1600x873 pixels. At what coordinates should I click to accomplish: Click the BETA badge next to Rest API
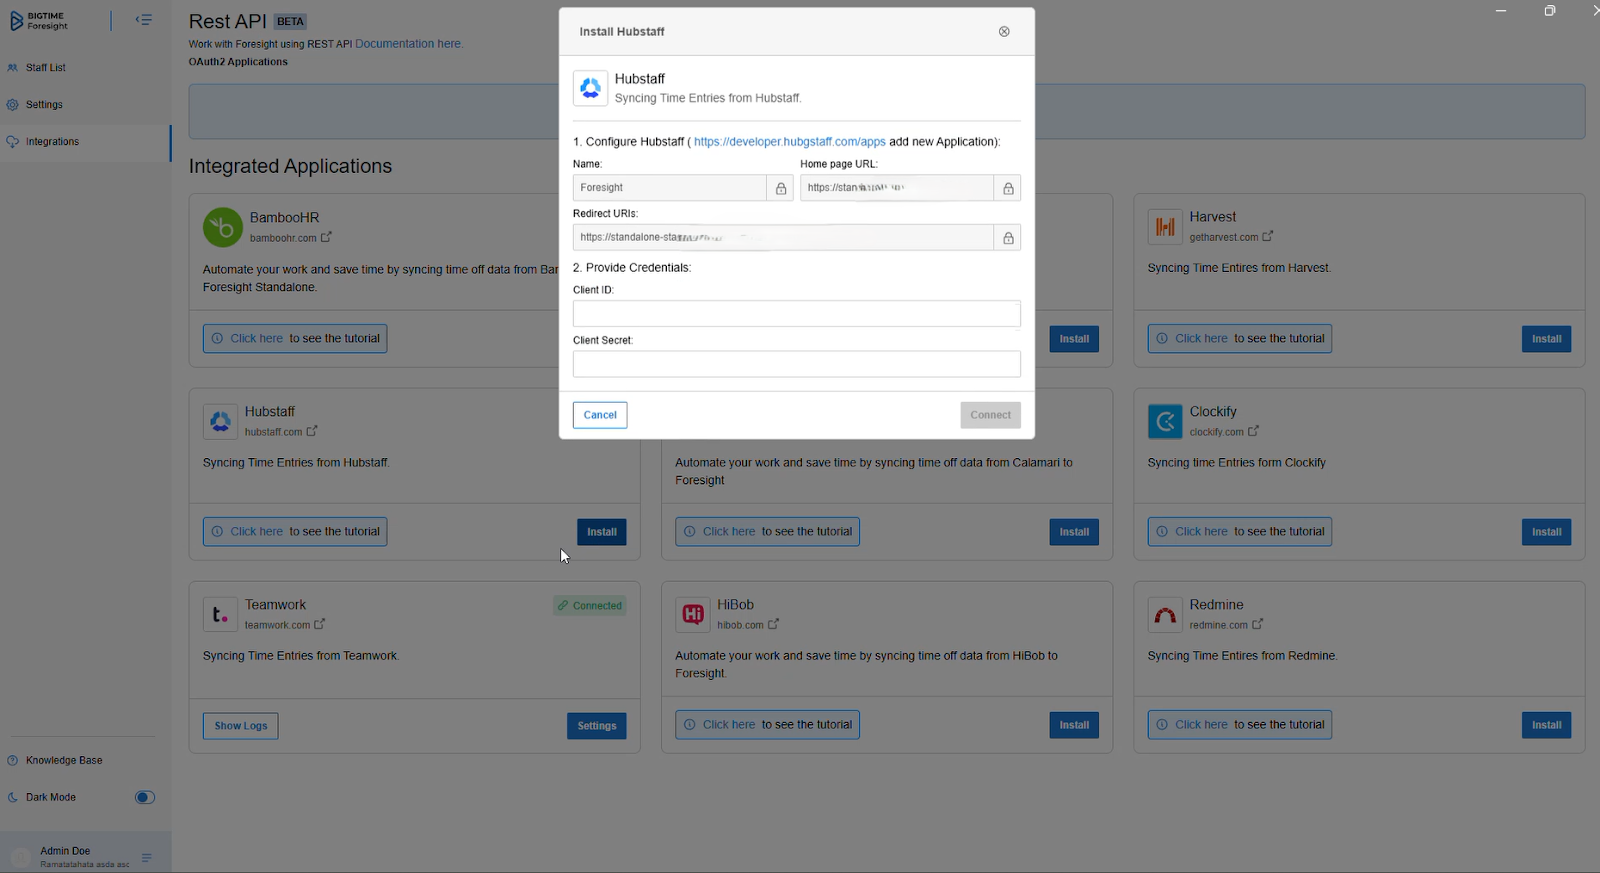[290, 22]
